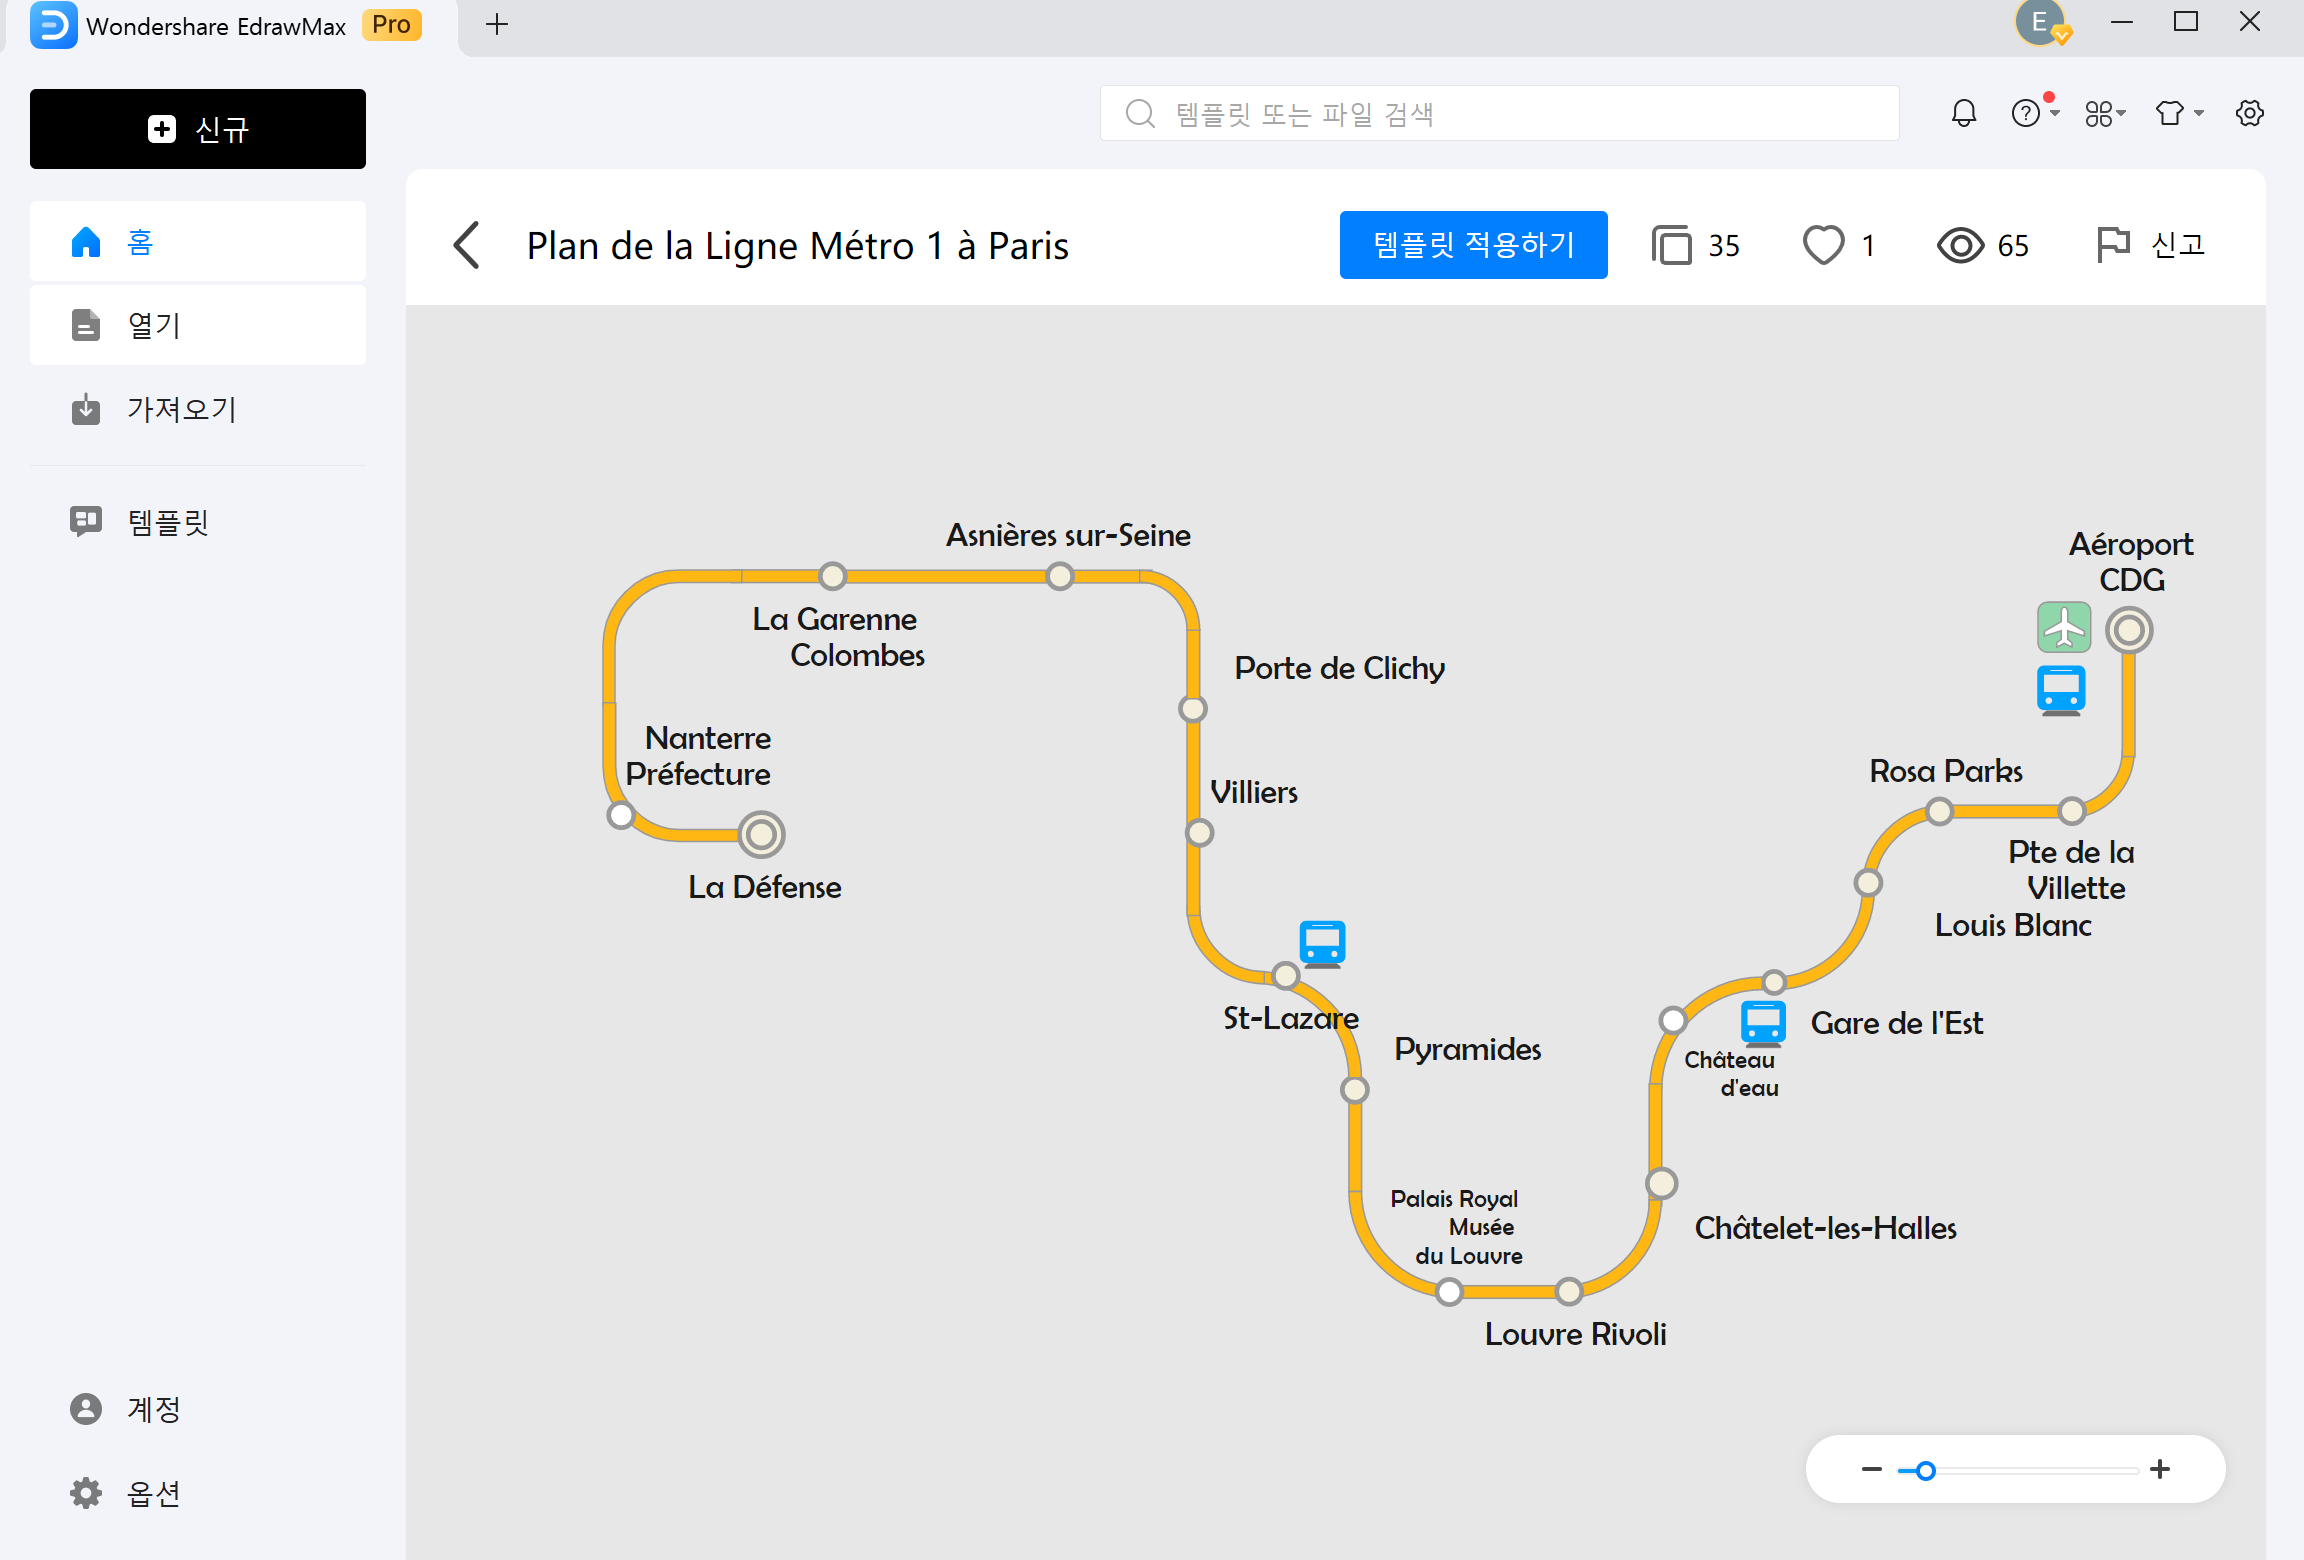The height and width of the screenshot is (1560, 2304).
Task: Zoom out with minus button
Action: (x=1872, y=1469)
